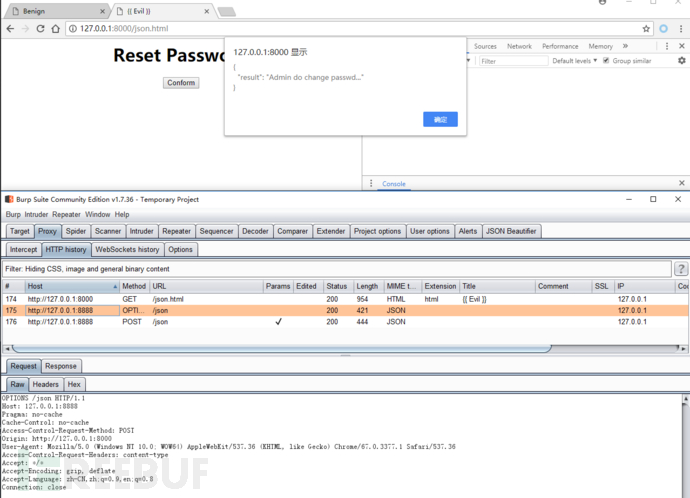Sort history by the Host column
The height and width of the screenshot is (498, 690).
(x=70, y=286)
